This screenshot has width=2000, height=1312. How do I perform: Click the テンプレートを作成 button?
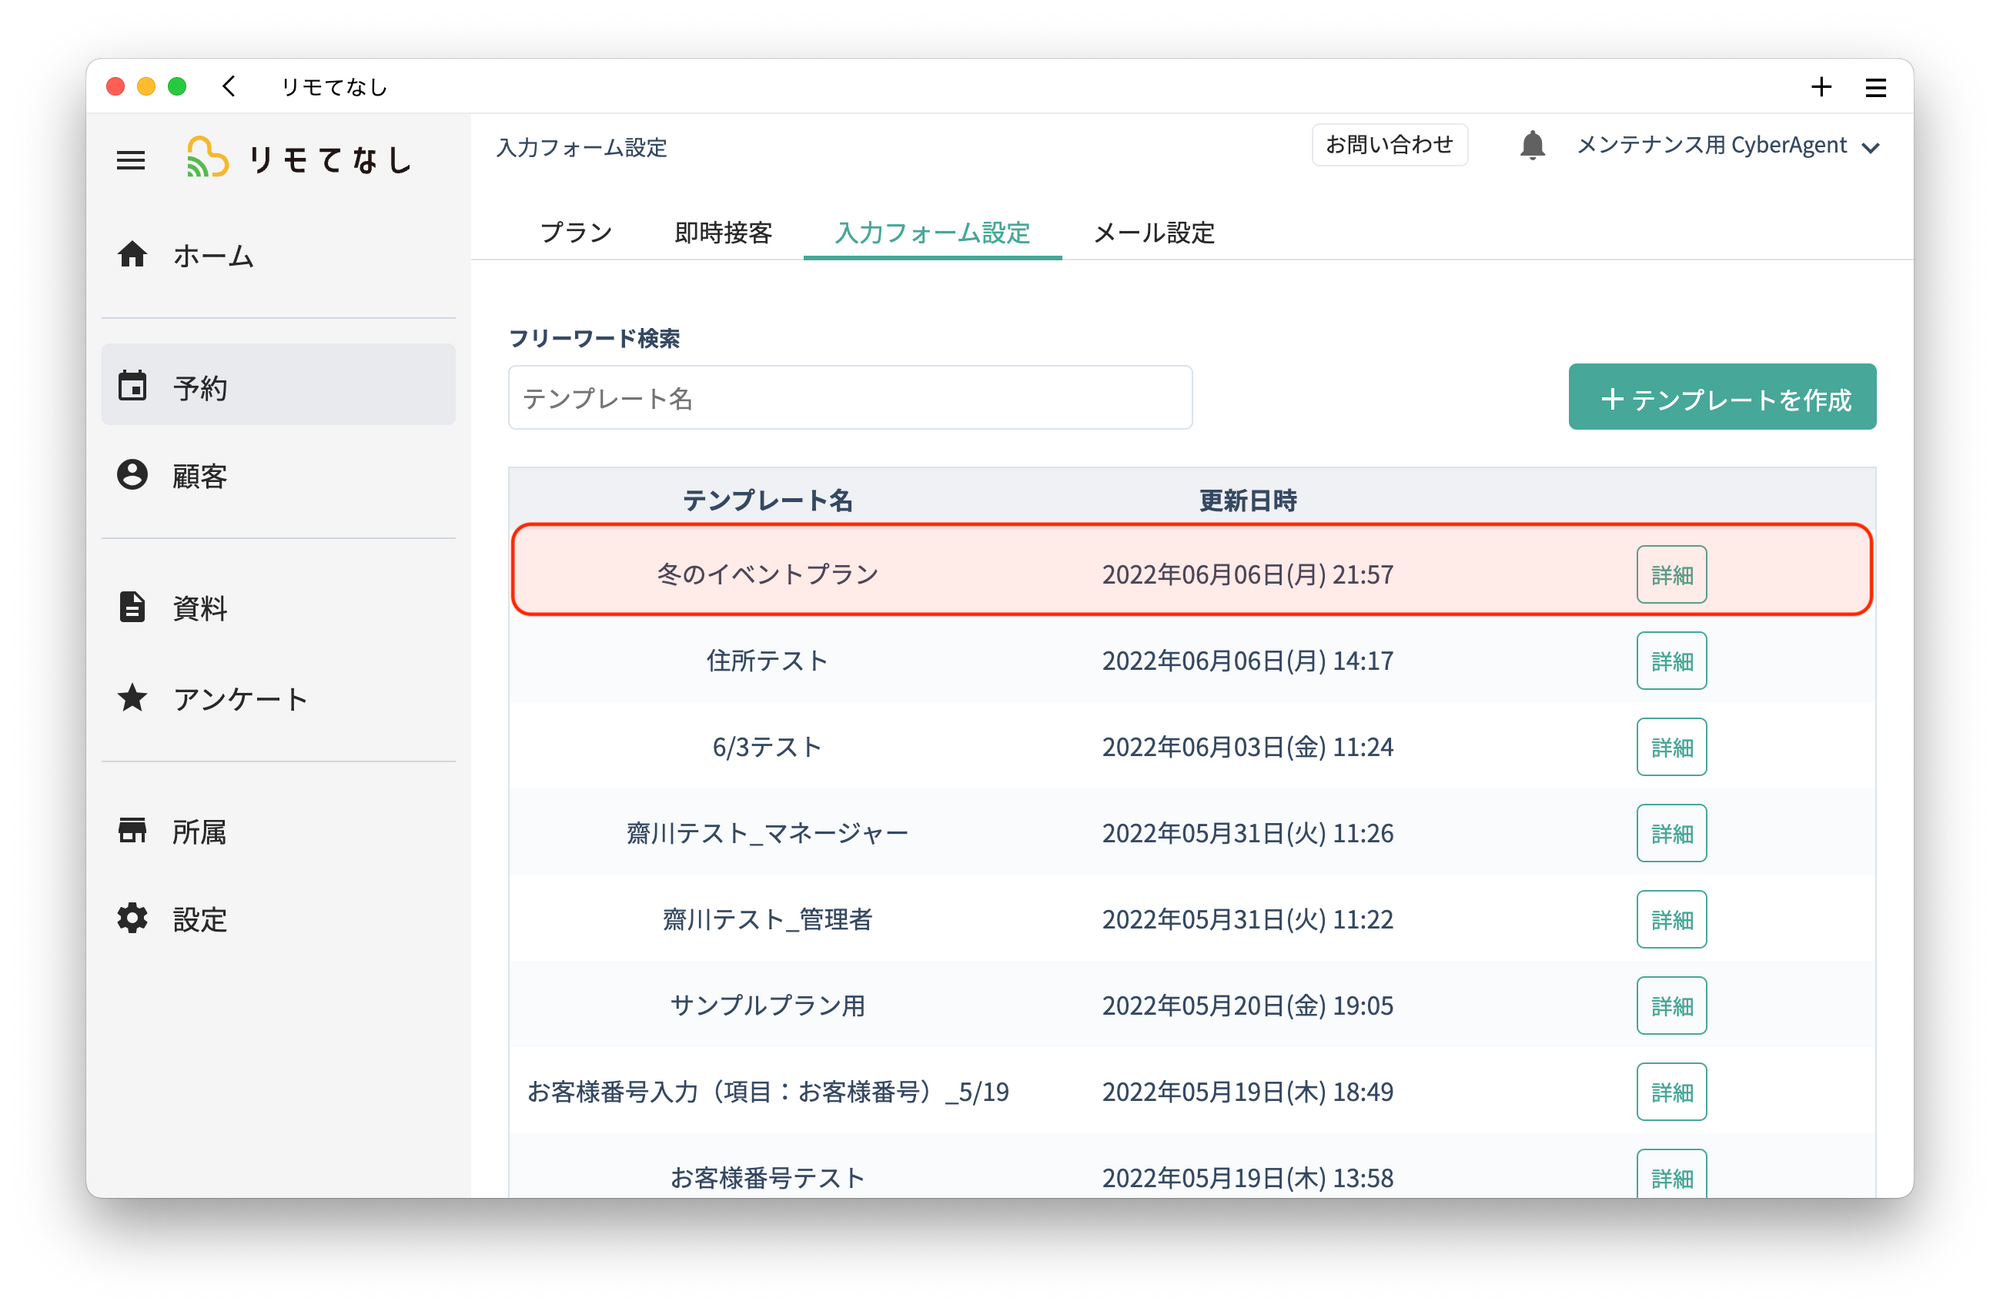click(1722, 398)
